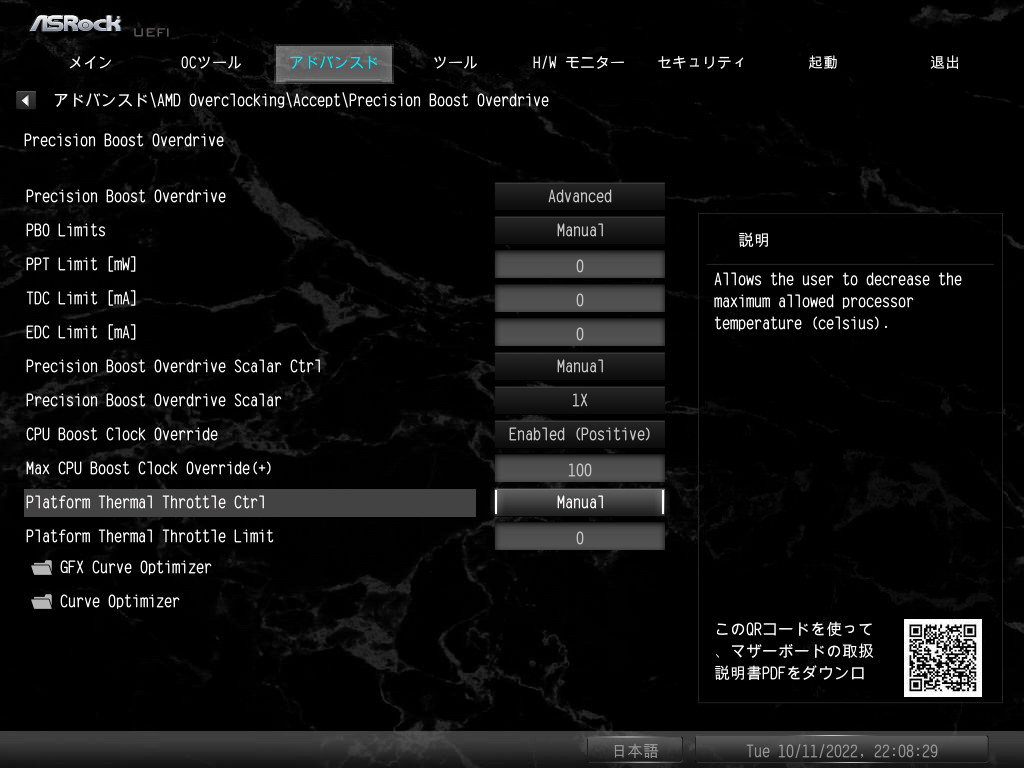Select the EDC Limit [mA] label
Image resolution: width=1024 pixels, height=768 pixels.
tap(81, 332)
